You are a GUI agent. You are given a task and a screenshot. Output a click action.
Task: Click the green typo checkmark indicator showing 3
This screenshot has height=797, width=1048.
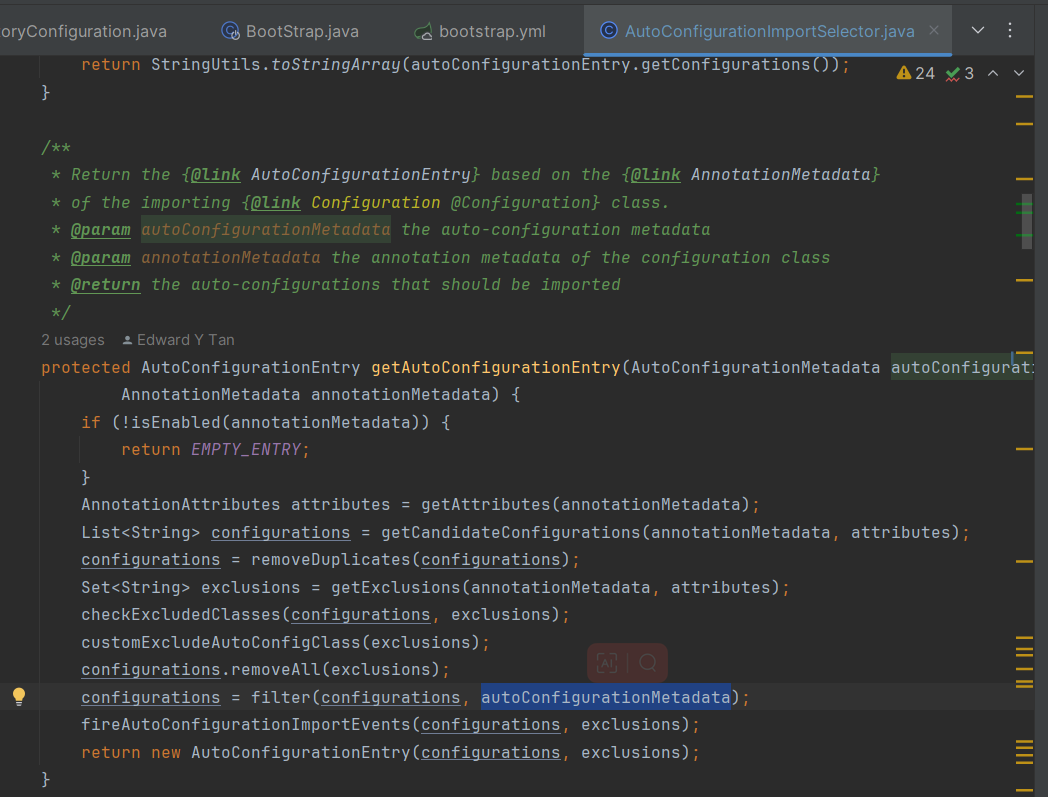pos(960,73)
